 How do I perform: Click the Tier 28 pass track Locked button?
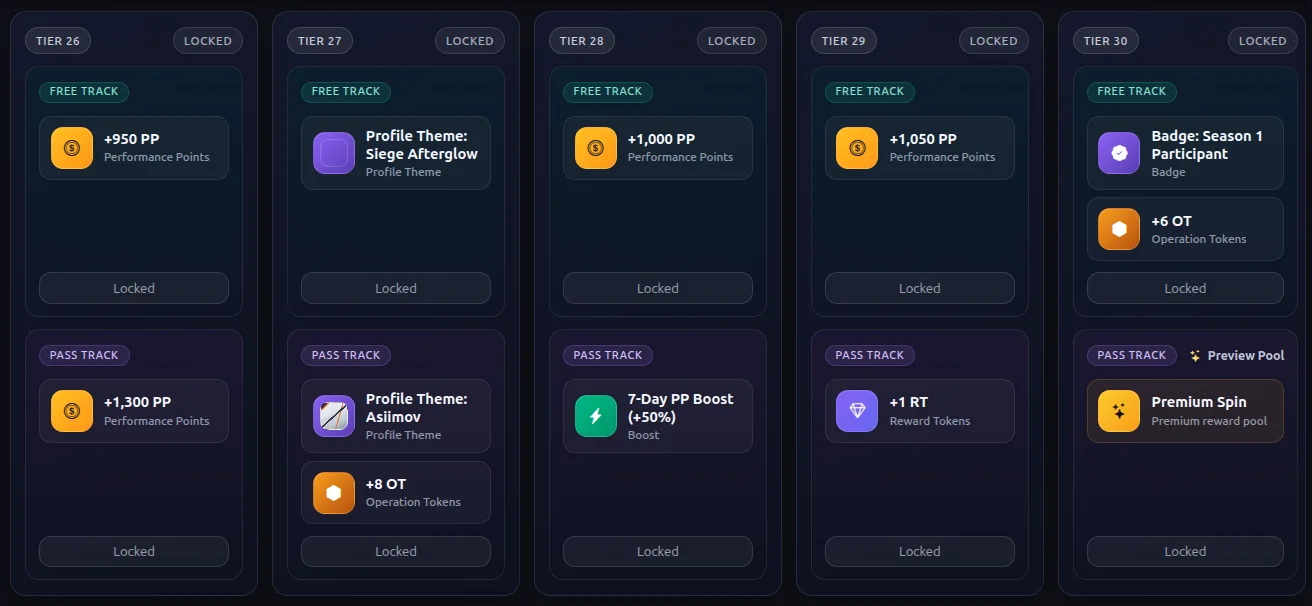658,551
